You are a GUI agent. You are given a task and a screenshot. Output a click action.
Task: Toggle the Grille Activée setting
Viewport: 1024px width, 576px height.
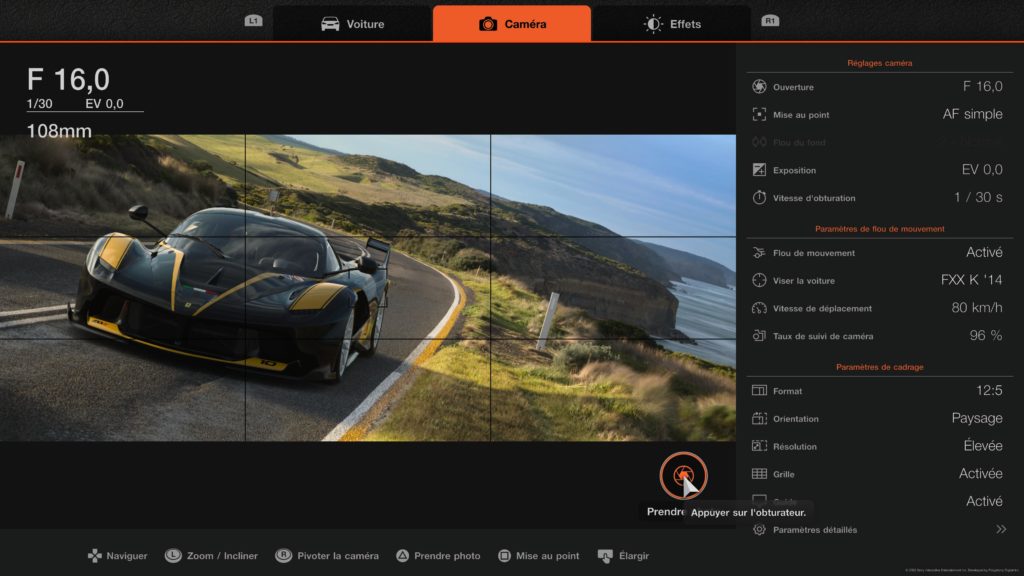[980, 473]
